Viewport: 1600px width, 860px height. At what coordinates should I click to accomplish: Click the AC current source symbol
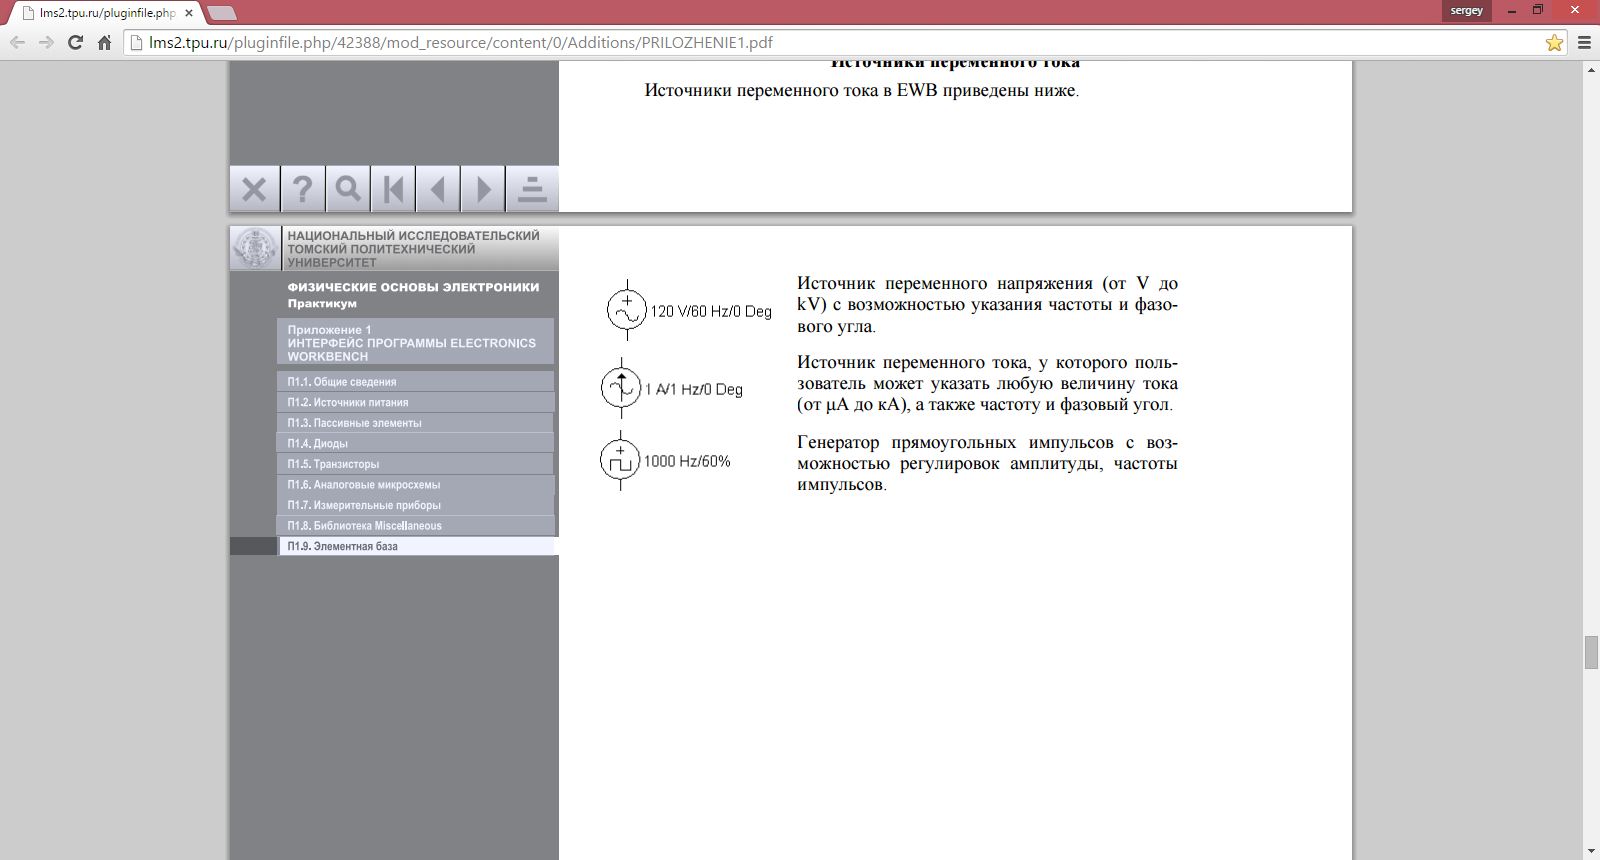click(x=621, y=388)
